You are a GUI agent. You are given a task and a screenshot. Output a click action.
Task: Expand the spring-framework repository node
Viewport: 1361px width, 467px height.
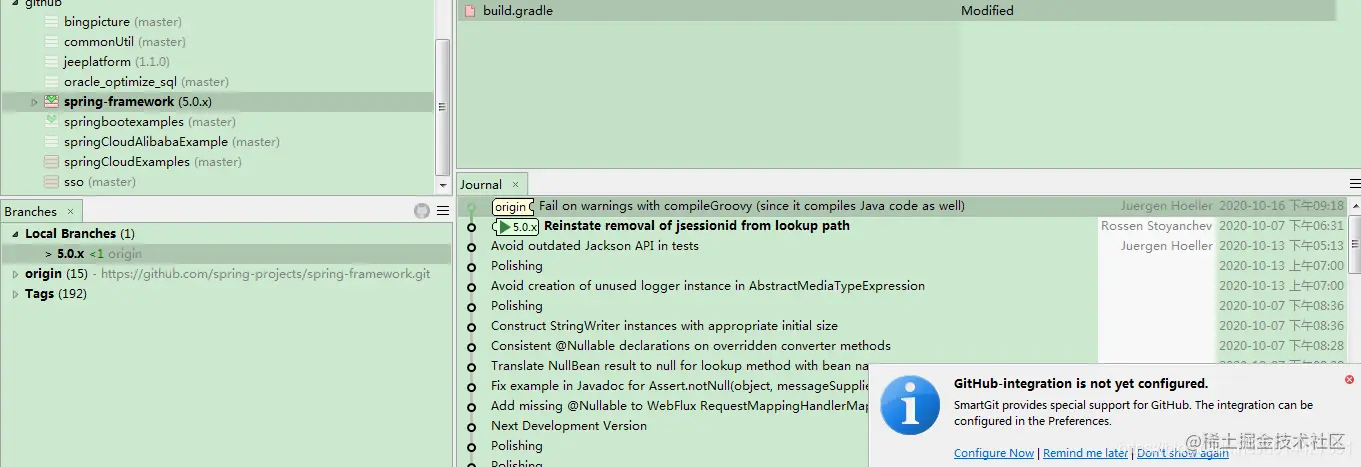point(34,102)
